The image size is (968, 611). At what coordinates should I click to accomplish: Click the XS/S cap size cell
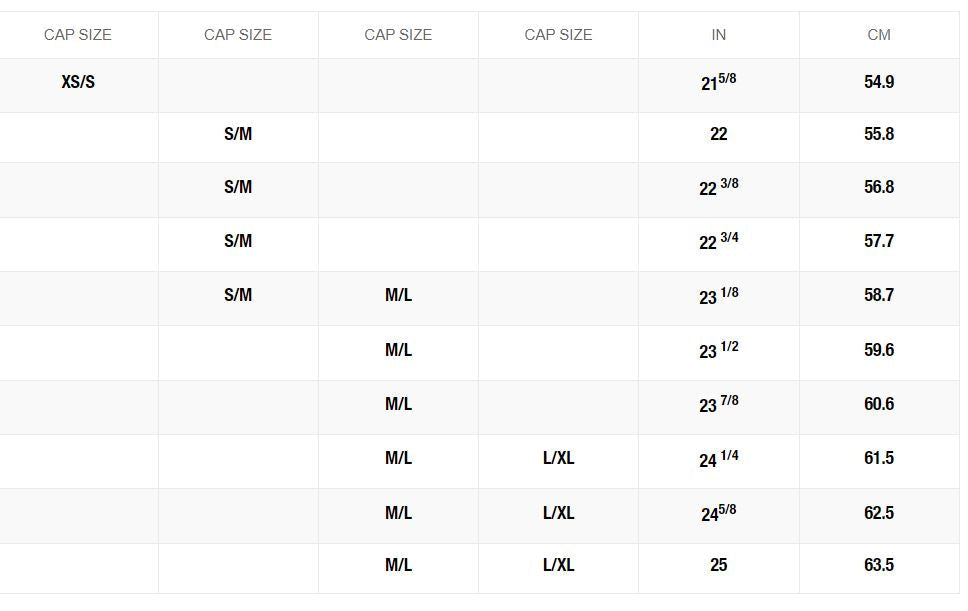point(78,82)
